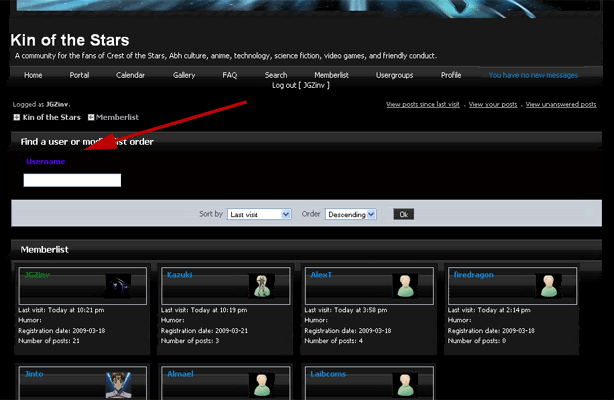Check the 'You have no new messages' link
614x400 pixels.
533,75
